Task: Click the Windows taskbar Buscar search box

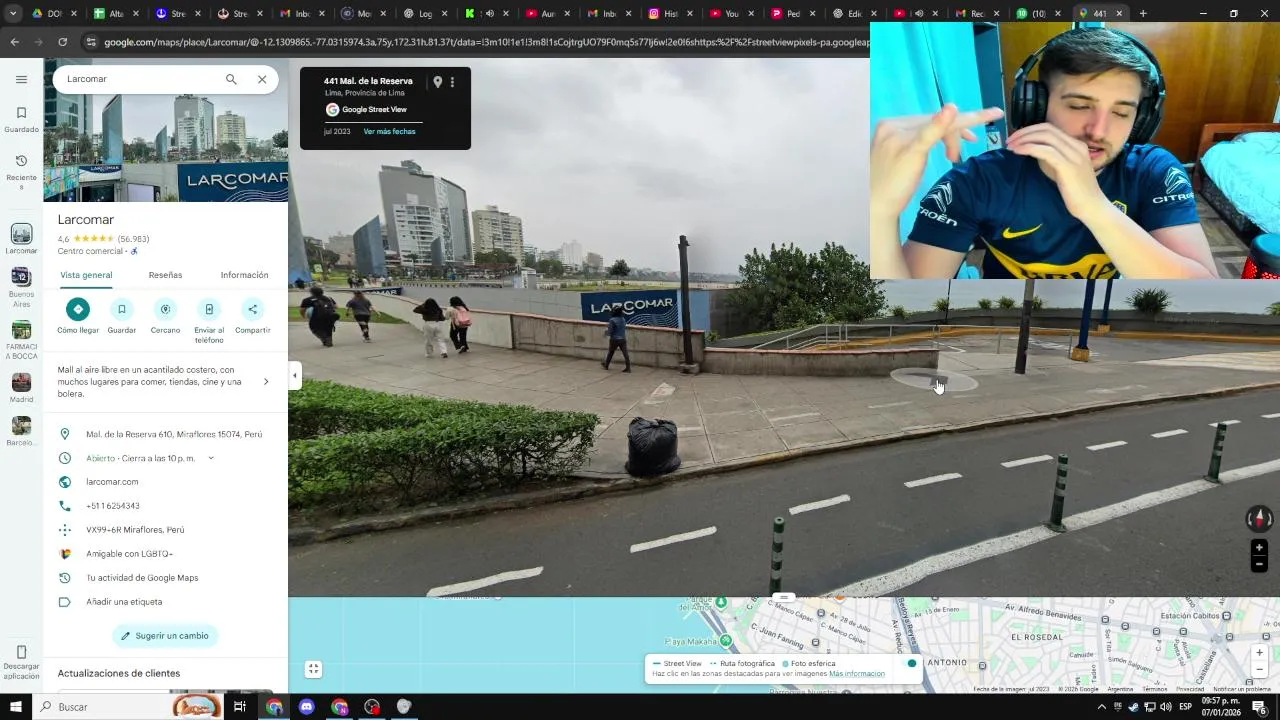Action: (x=127, y=707)
